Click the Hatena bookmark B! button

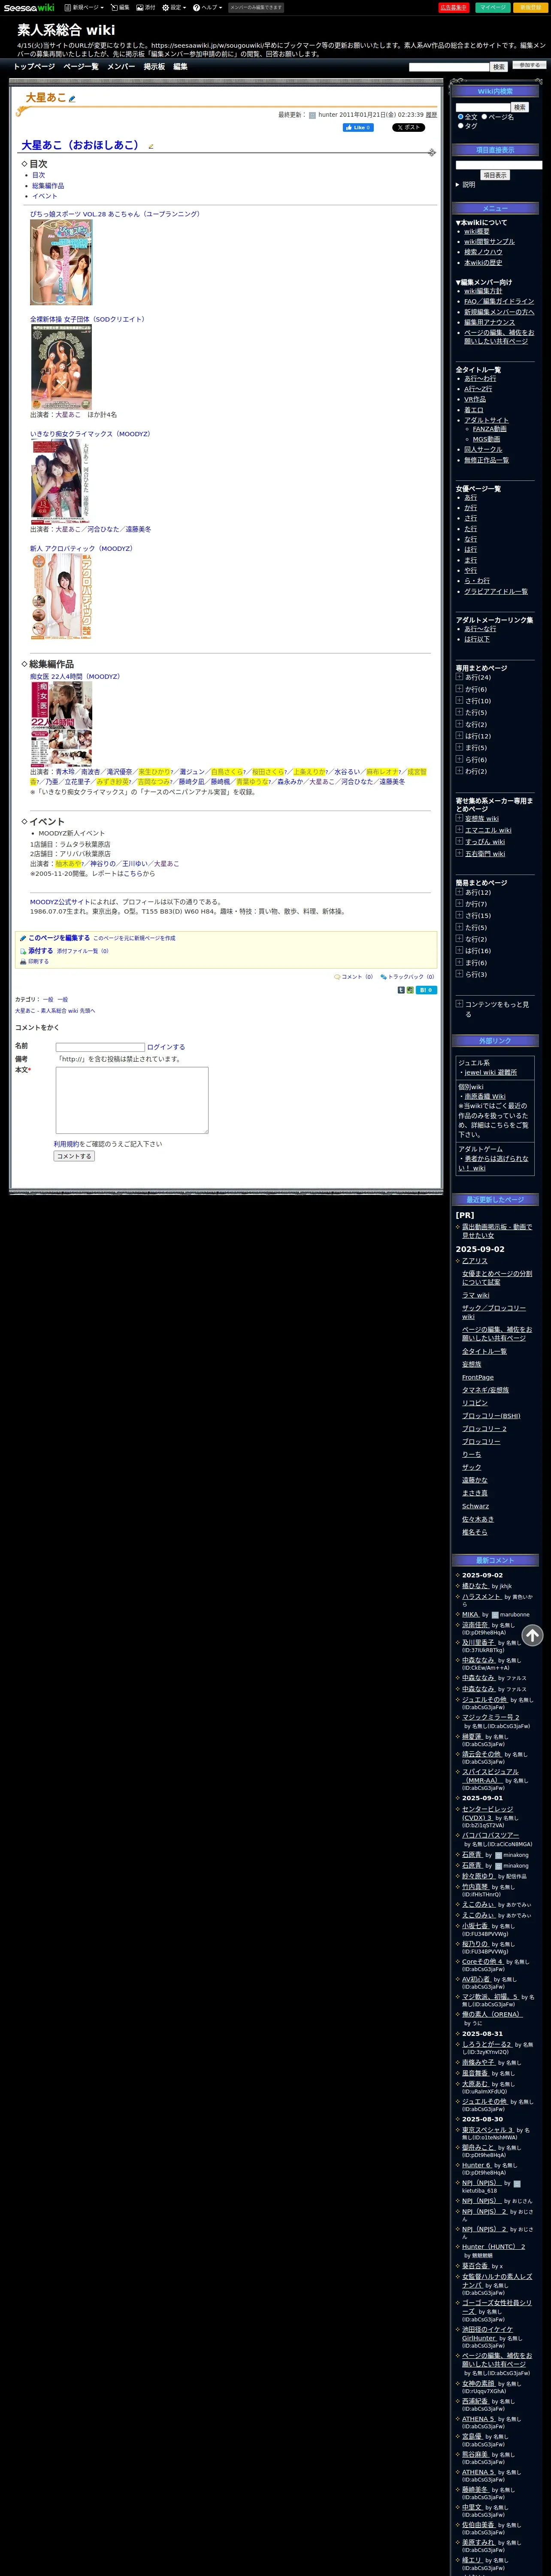[x=426, y=990]
